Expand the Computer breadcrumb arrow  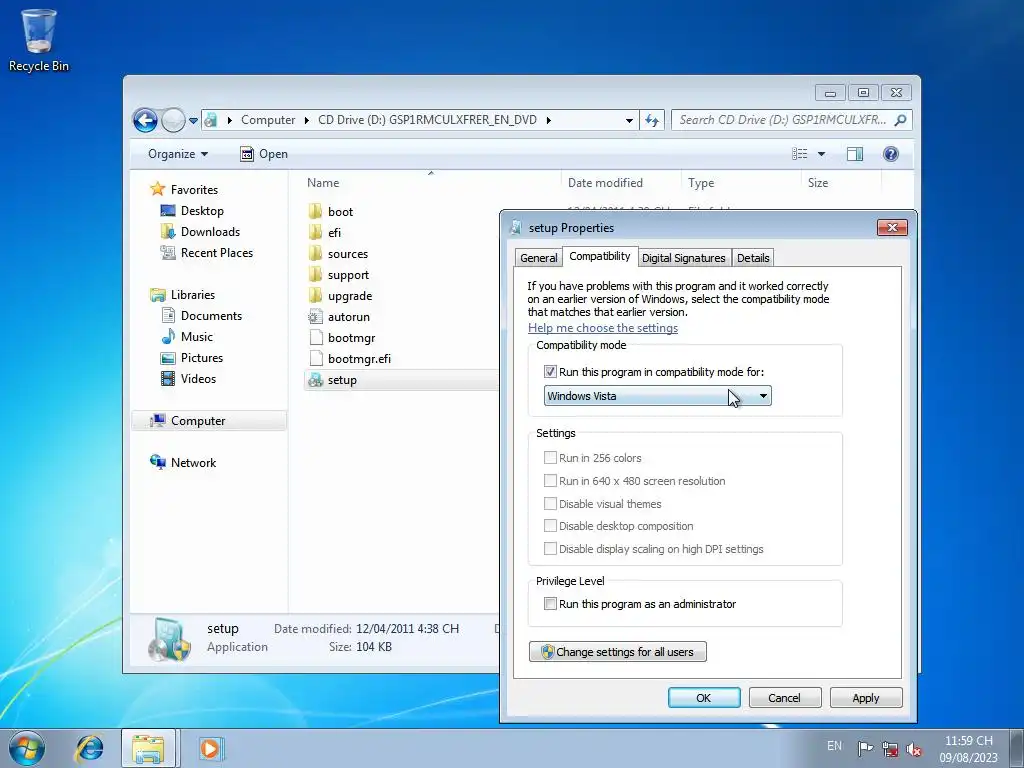point(306,120)
